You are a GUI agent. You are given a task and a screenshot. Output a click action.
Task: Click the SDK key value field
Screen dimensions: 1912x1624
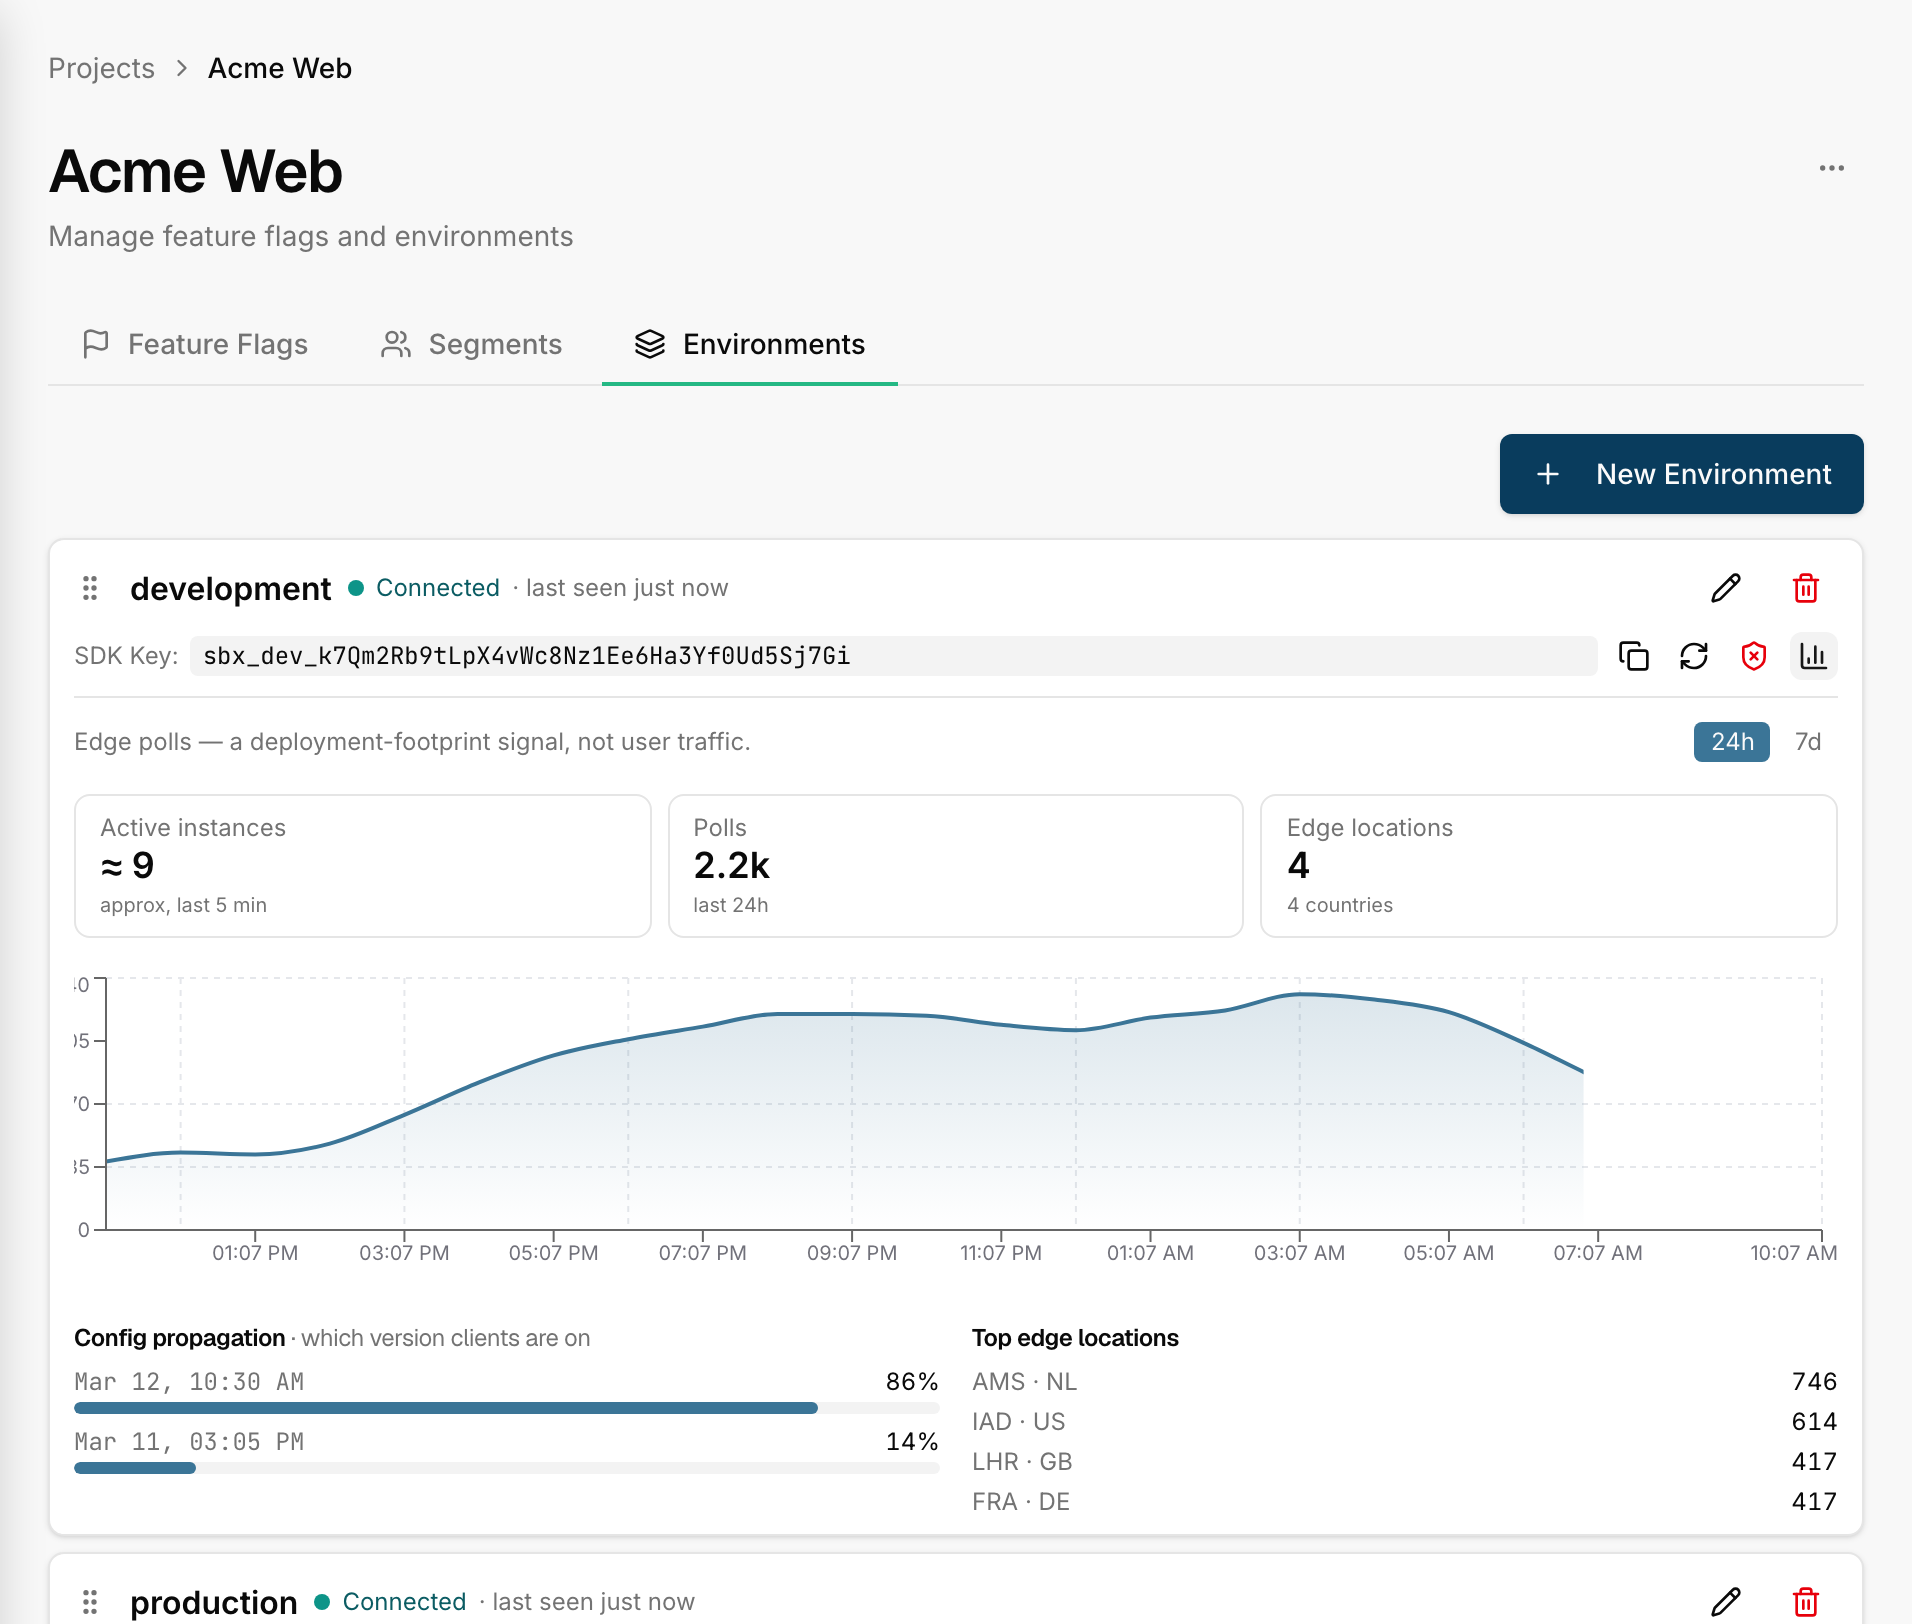coord(893,656)
